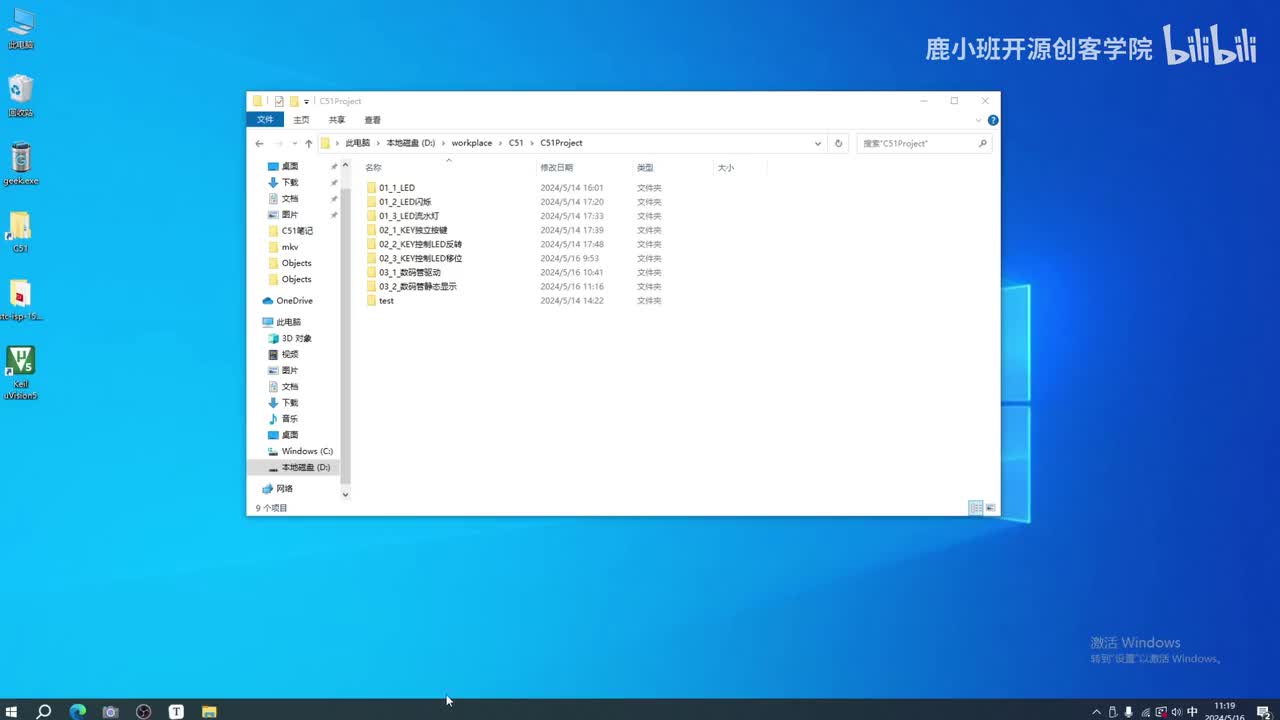Show hidden system tray icons

1096,712
